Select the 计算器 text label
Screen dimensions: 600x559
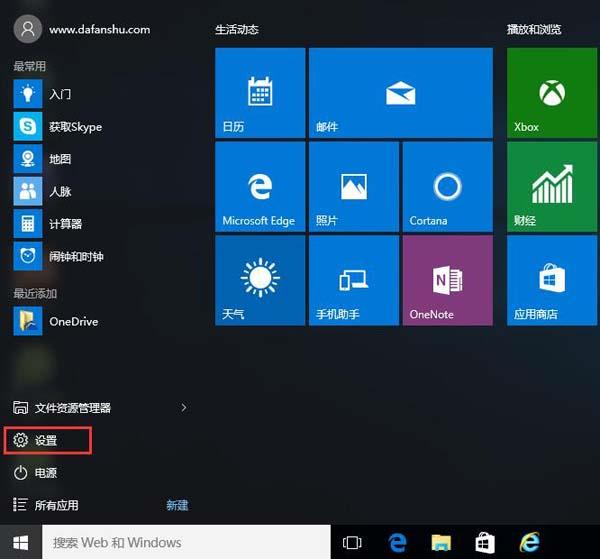point(65,224)
